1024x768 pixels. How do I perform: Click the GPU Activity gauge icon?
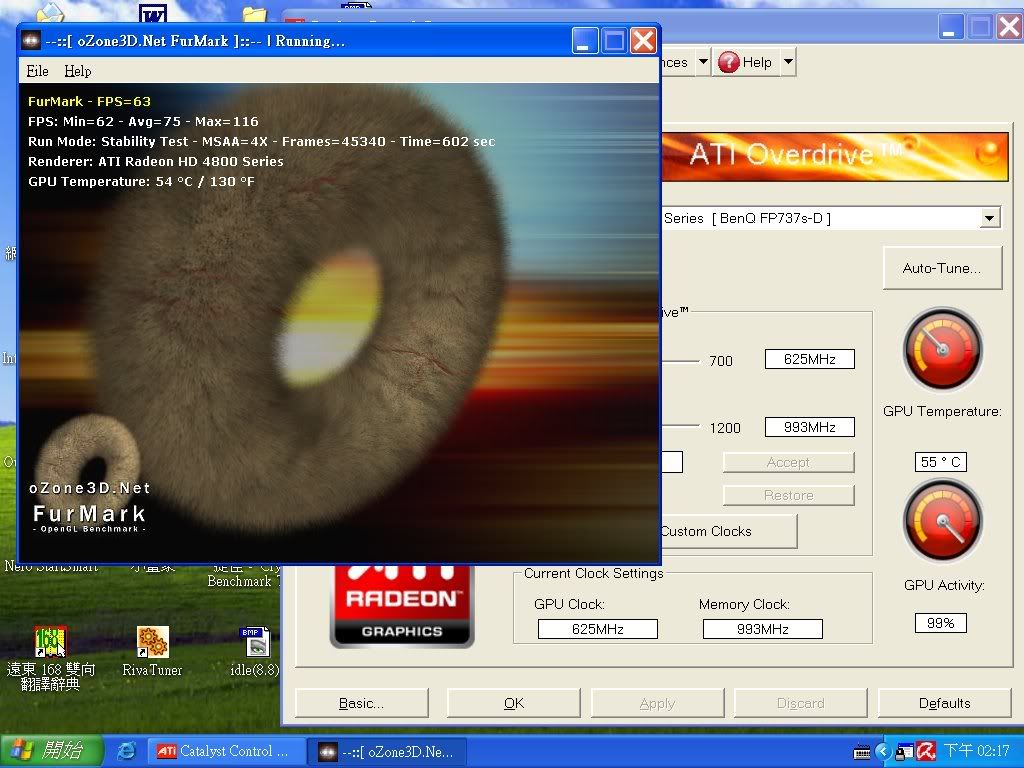942,521
